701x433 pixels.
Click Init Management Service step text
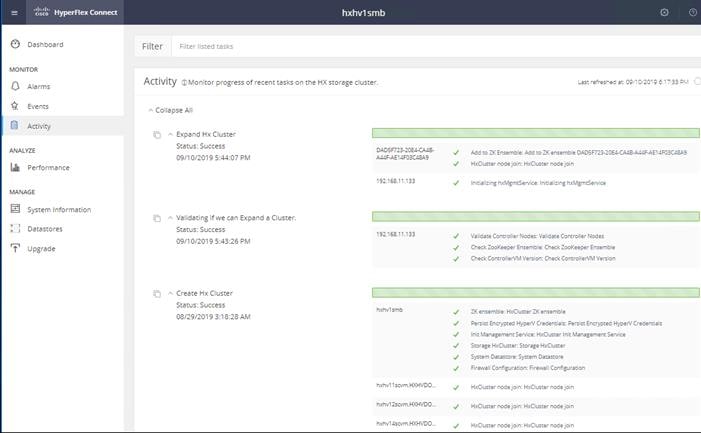[x=548, y=334]
